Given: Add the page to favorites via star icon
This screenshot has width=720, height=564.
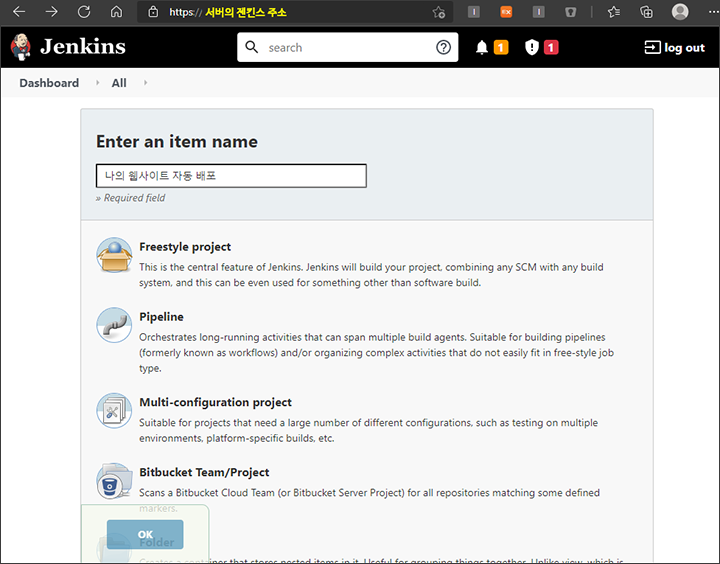Looking at the screenshot, I should [x=439, y=12].
